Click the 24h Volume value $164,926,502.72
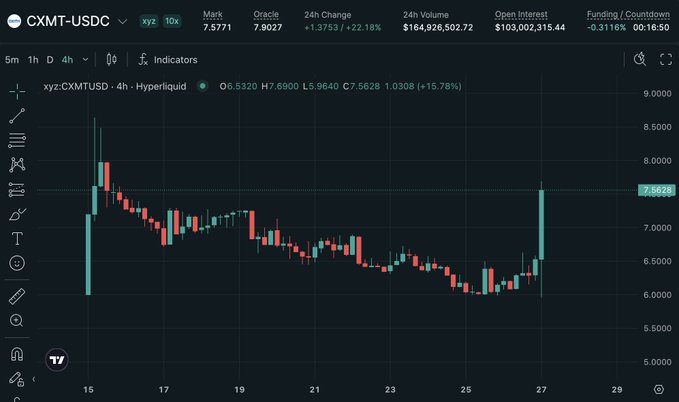The height and width of the screenshot is (402, 679). pos(438,27)
